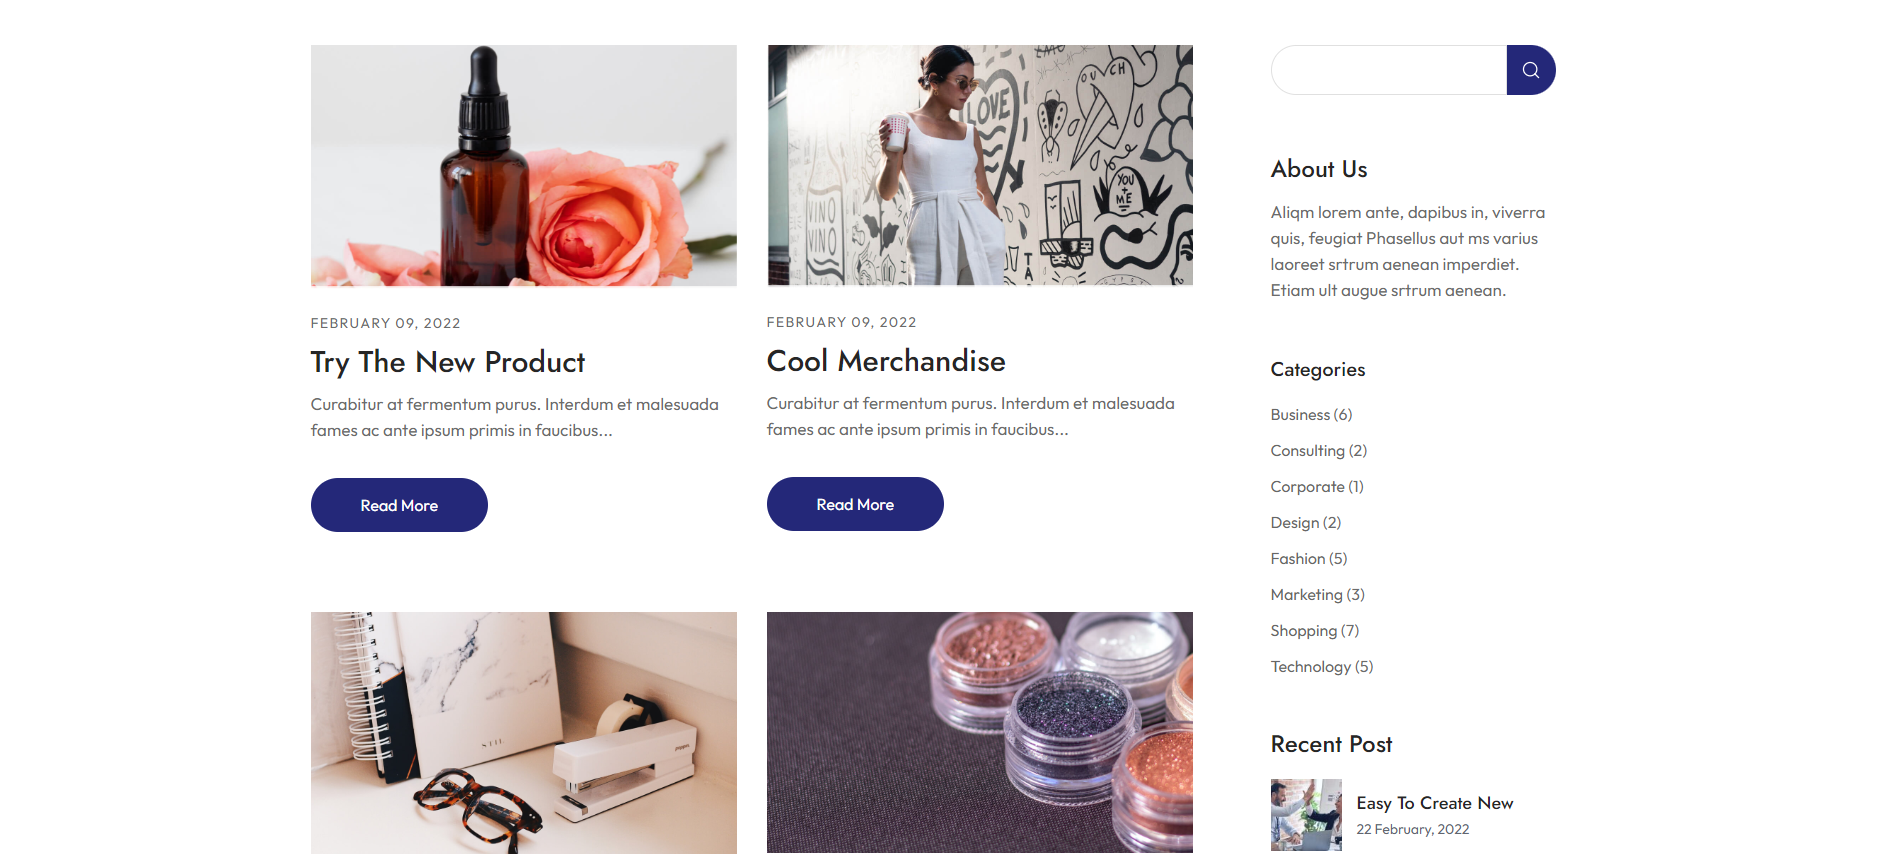Select the Marketing category

coord(1317,594)
